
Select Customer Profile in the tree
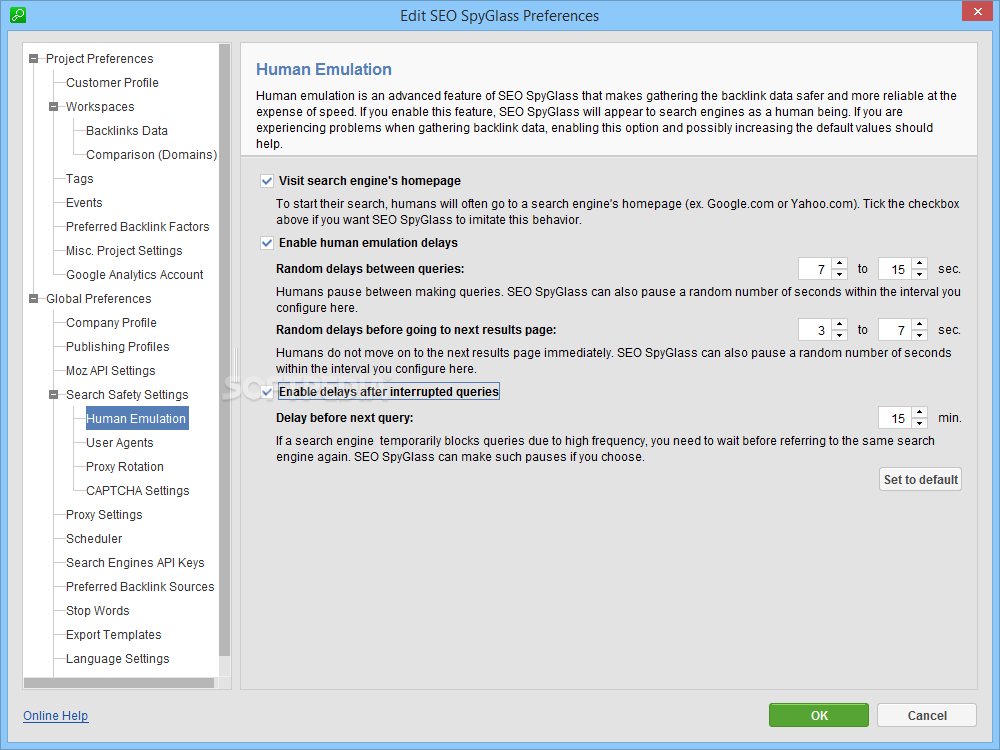[112, 83]
